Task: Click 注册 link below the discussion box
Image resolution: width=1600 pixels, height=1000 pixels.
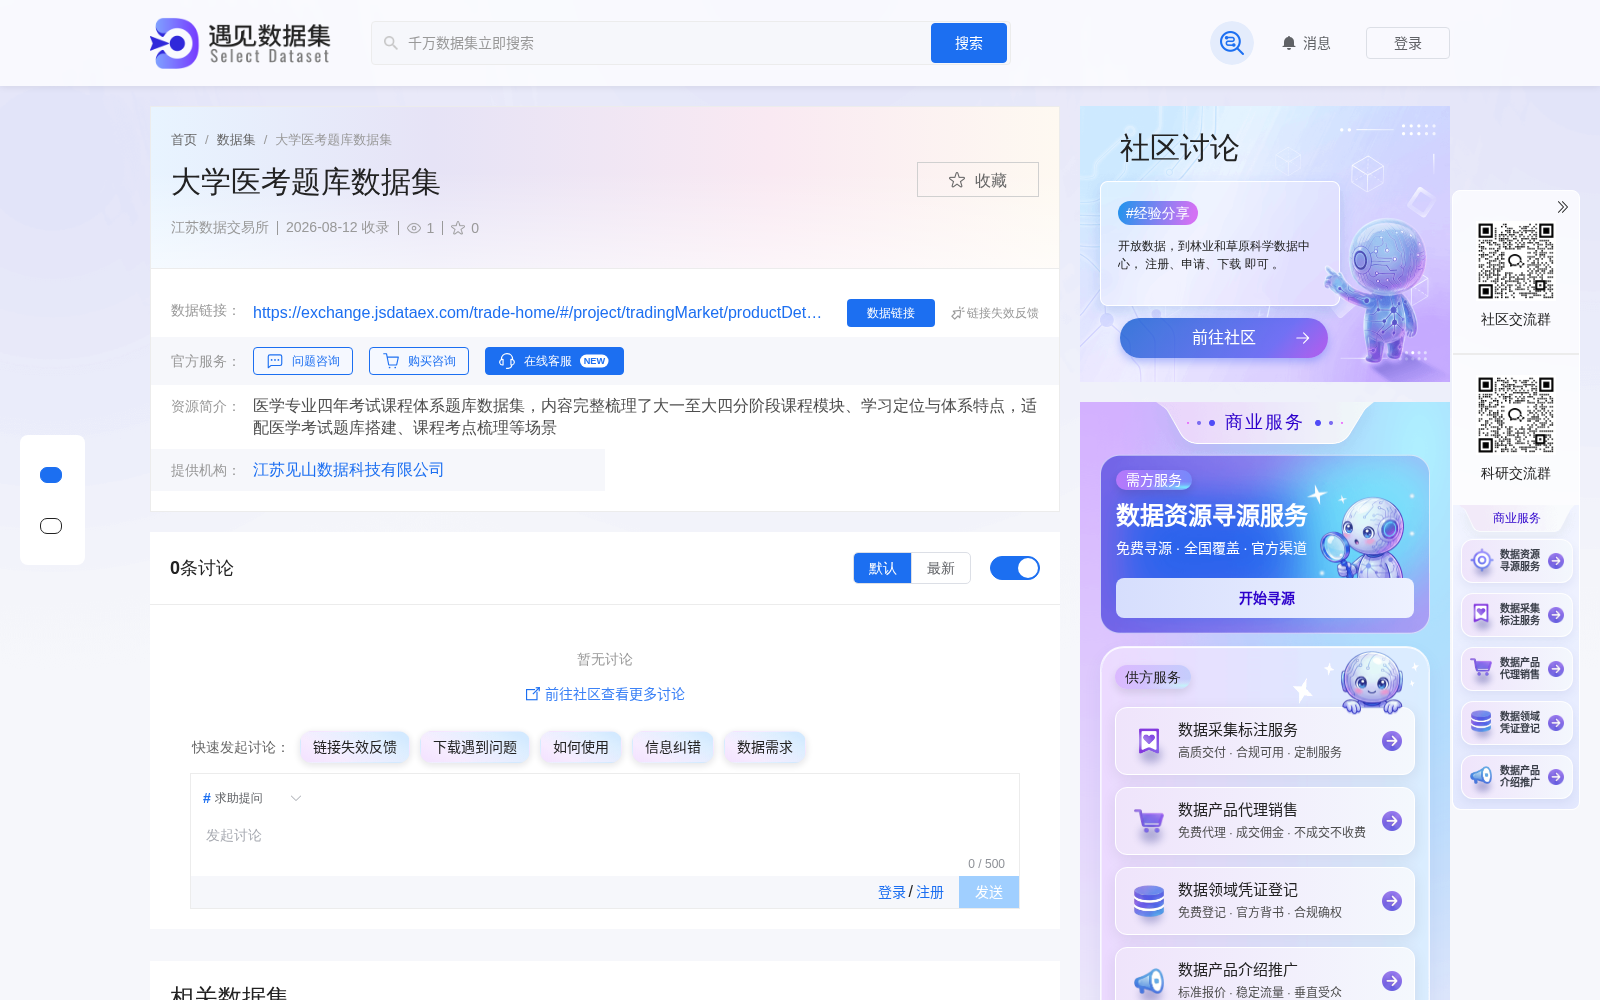Action: point(930,892)
